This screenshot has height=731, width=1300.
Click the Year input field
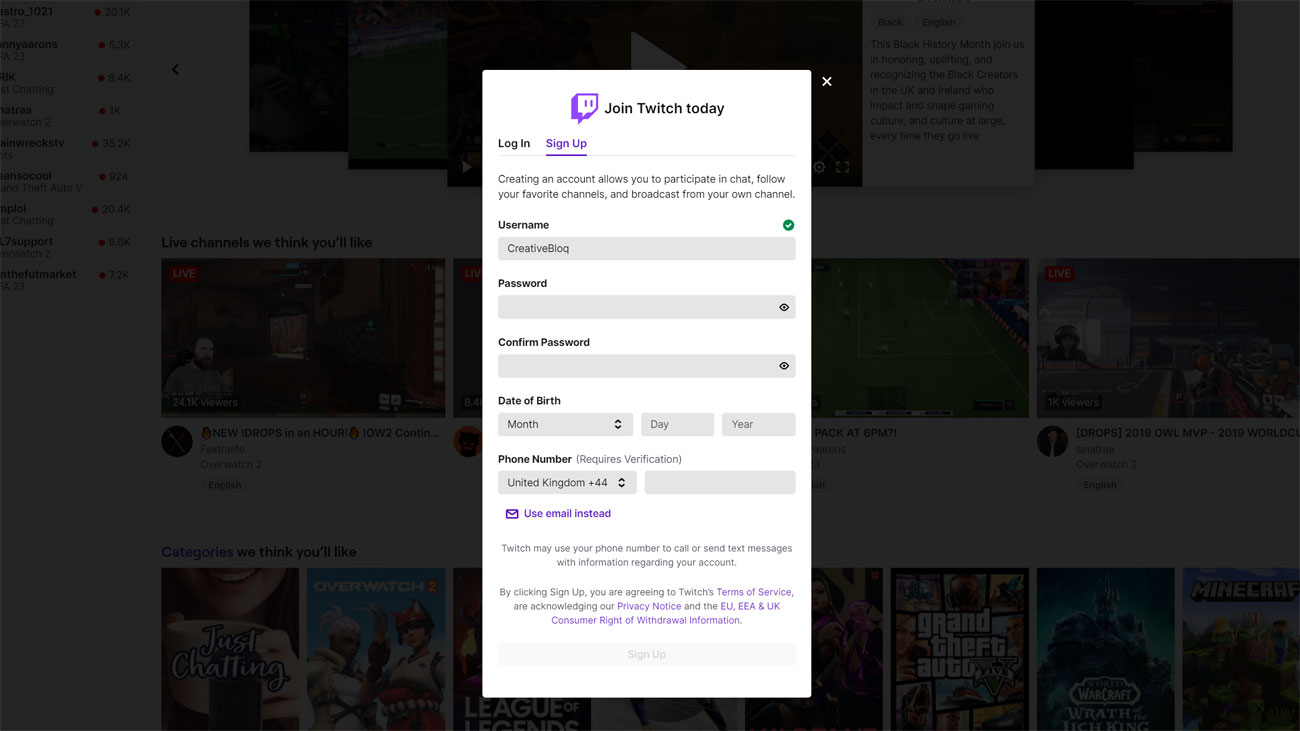pyautogui.click(x=759, y=424)
